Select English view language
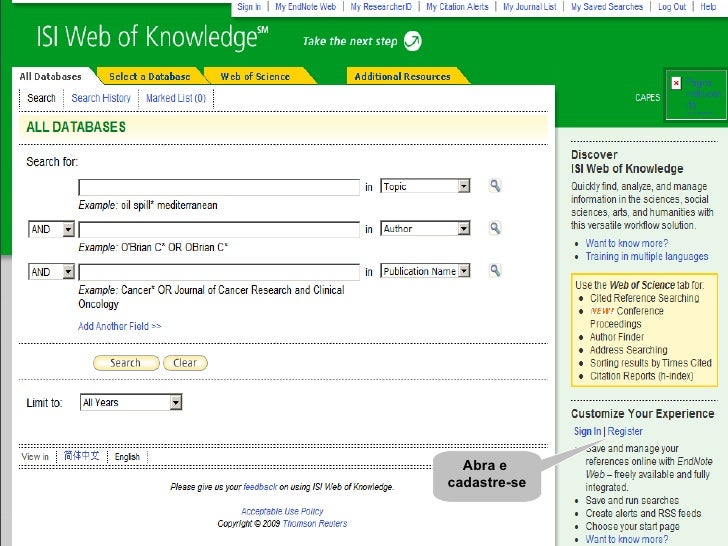 pos(127,457)
